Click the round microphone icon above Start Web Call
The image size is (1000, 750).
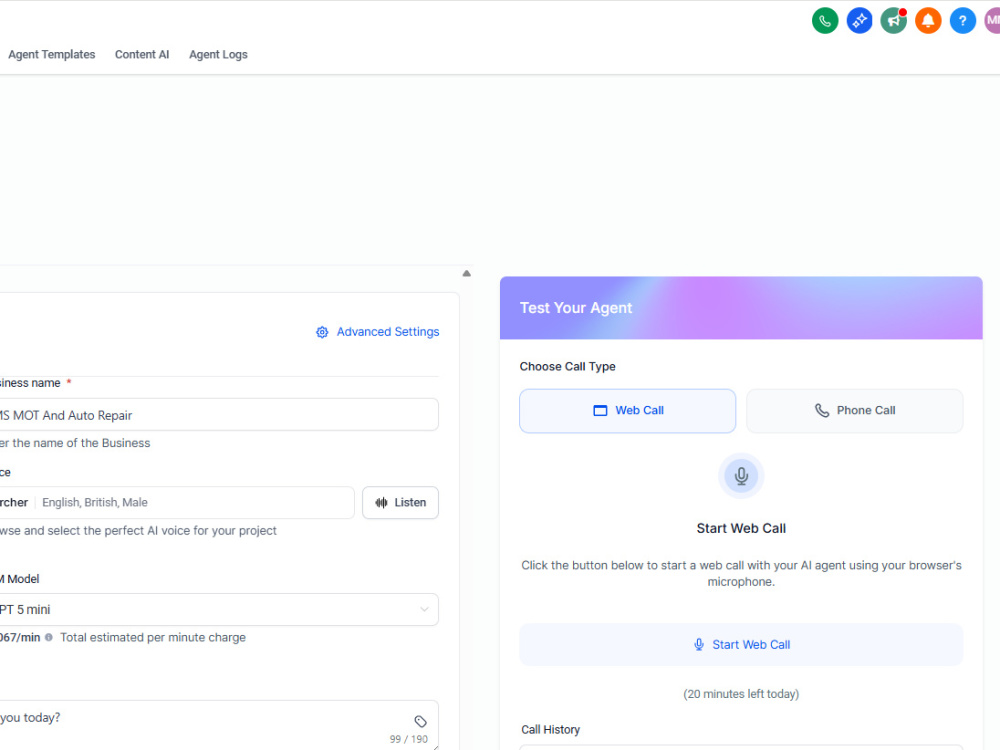coord(741,476)
